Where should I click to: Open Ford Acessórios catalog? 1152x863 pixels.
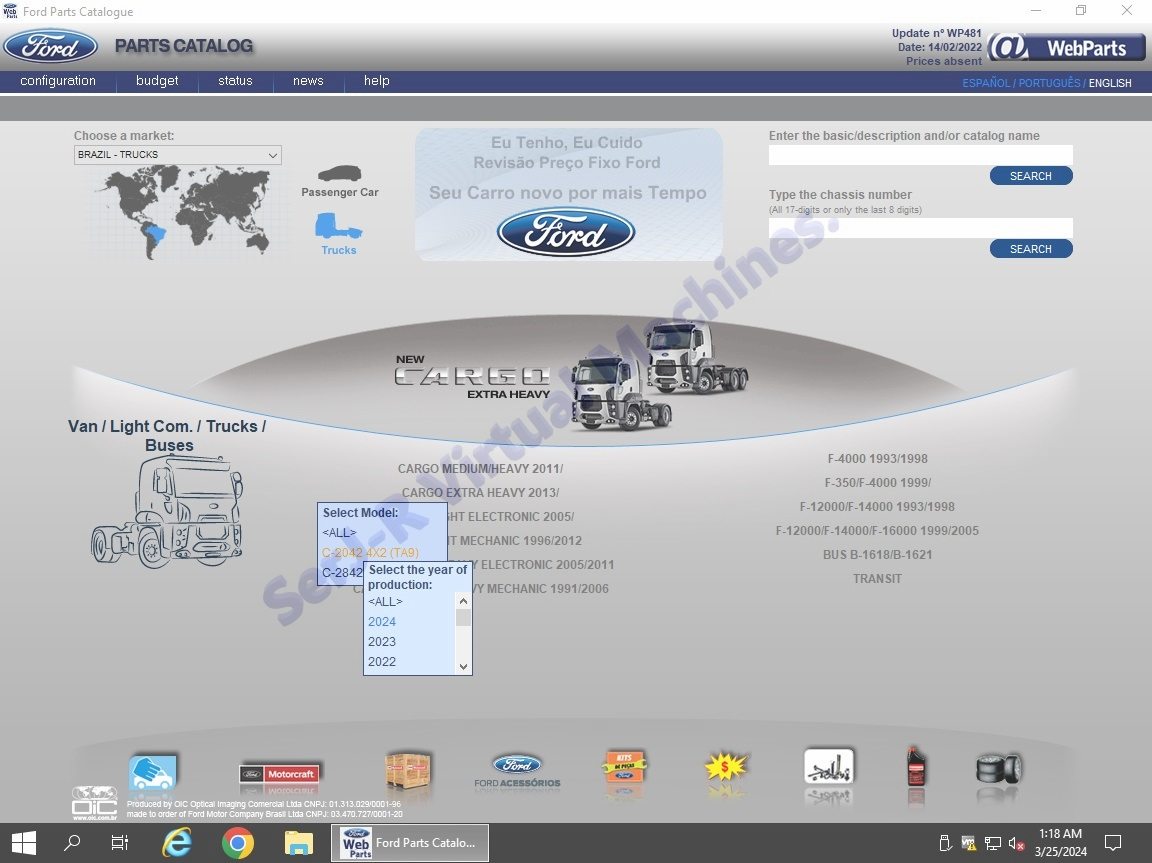tap(517, 771)
